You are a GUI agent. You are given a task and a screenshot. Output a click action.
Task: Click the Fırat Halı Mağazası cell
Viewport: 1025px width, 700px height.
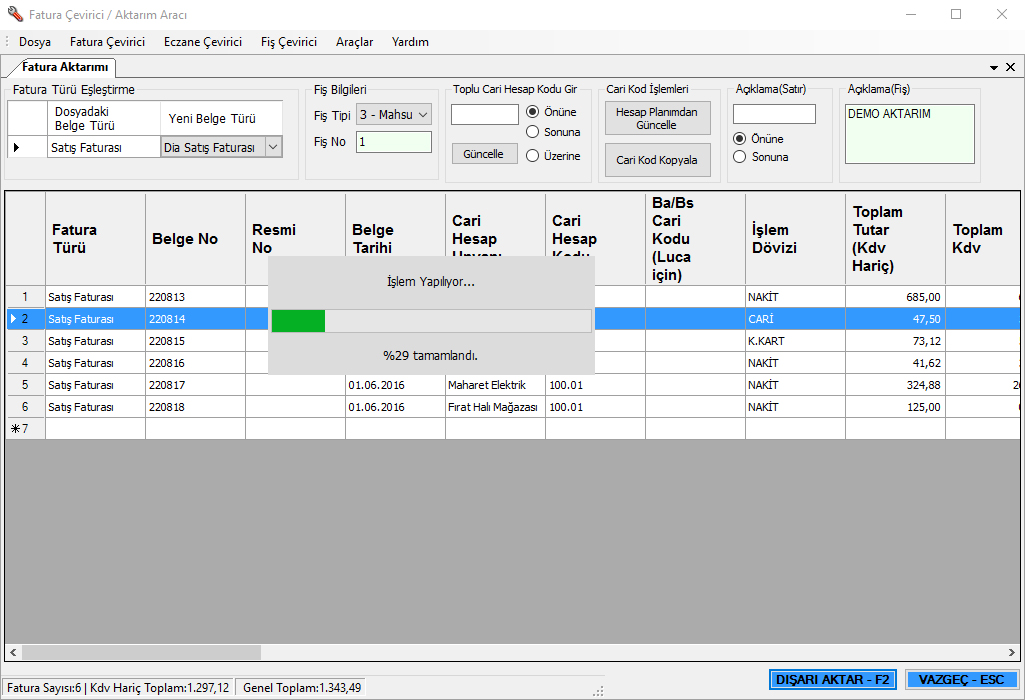click(496, 407)
